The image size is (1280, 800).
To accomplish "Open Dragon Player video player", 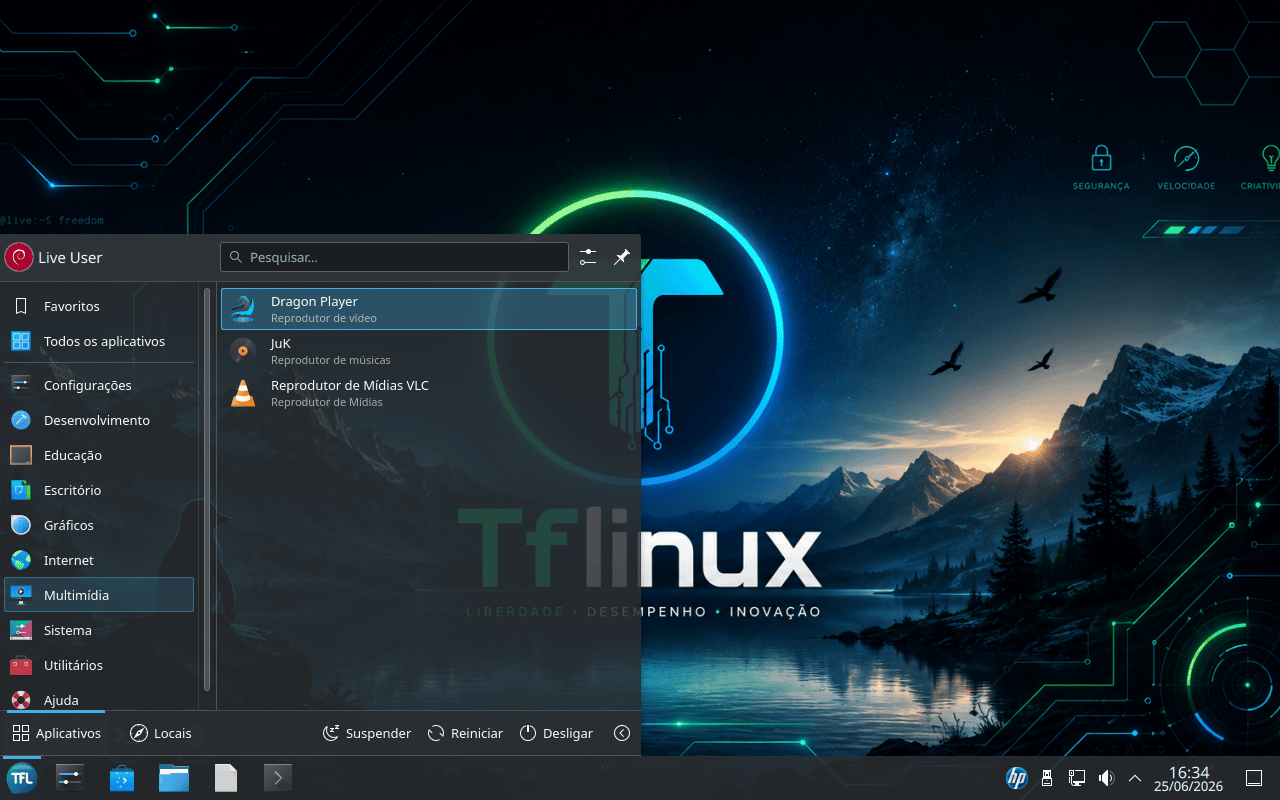I will [428, 309].
